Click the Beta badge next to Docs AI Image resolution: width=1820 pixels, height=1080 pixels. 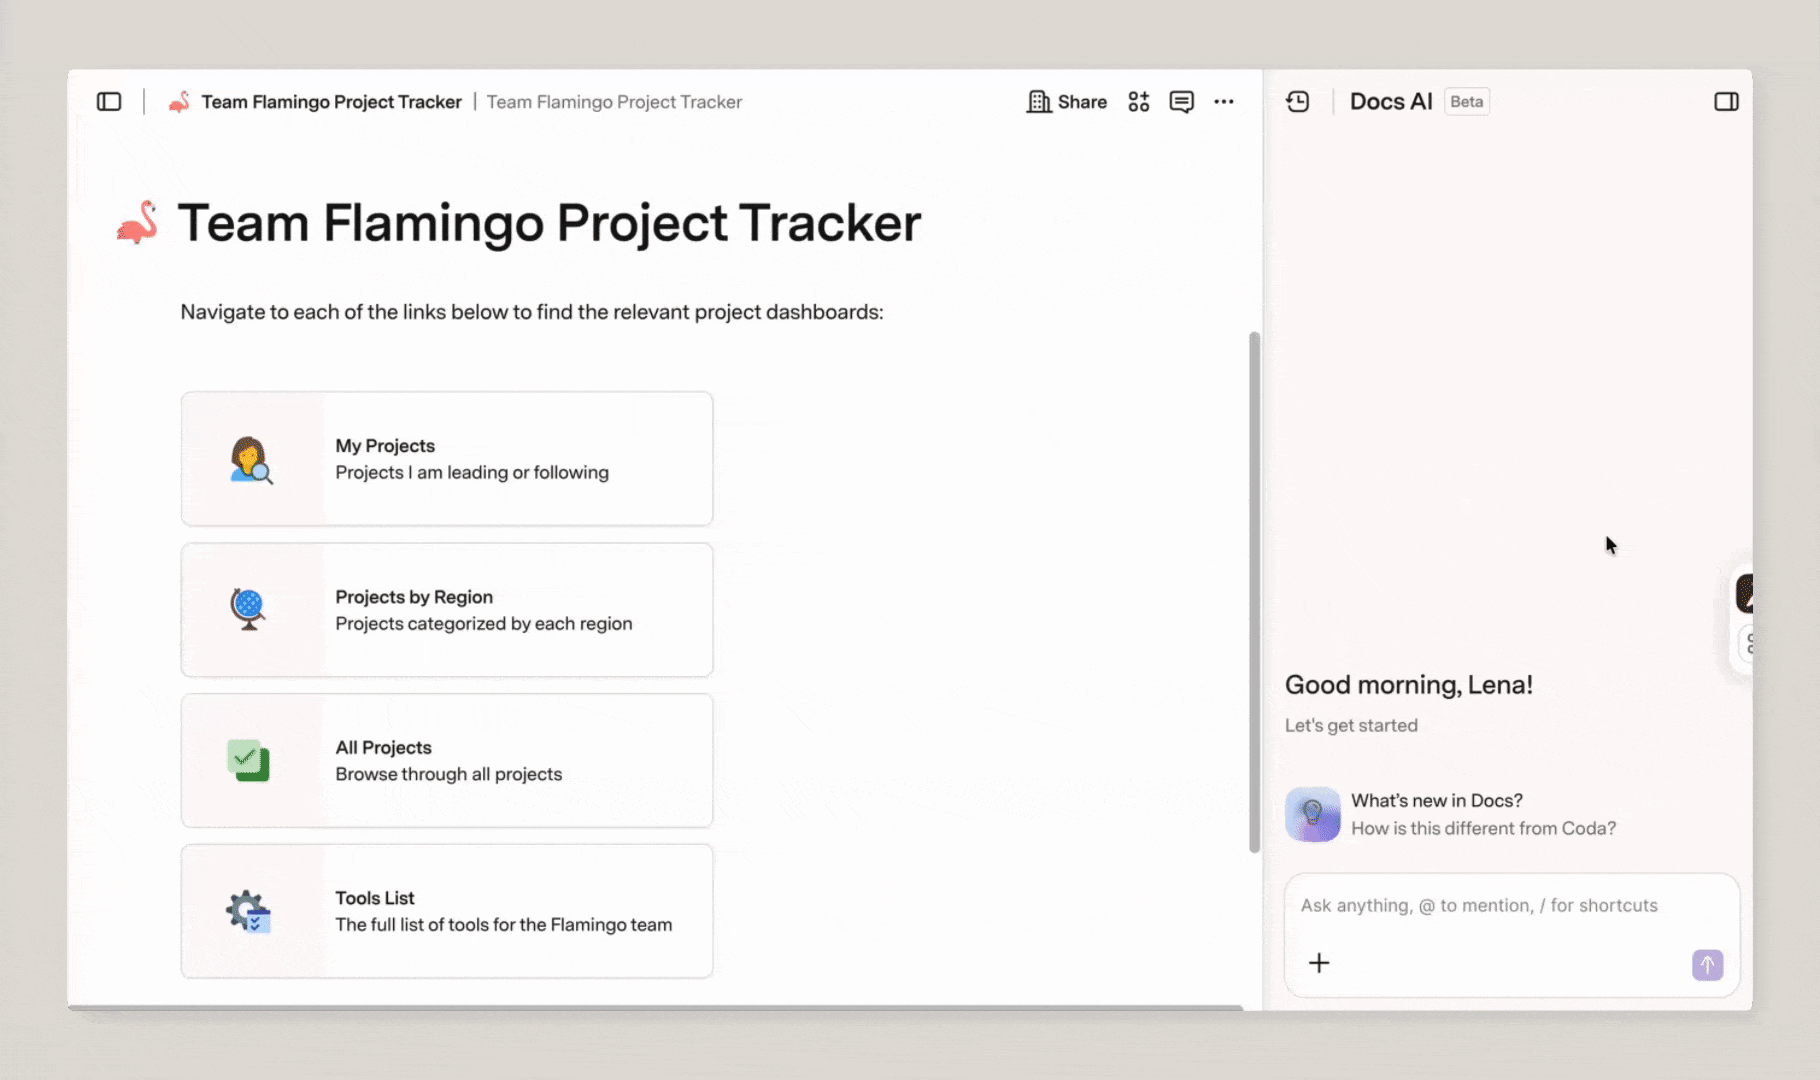pyautogui.click(x=1467, y=102)
